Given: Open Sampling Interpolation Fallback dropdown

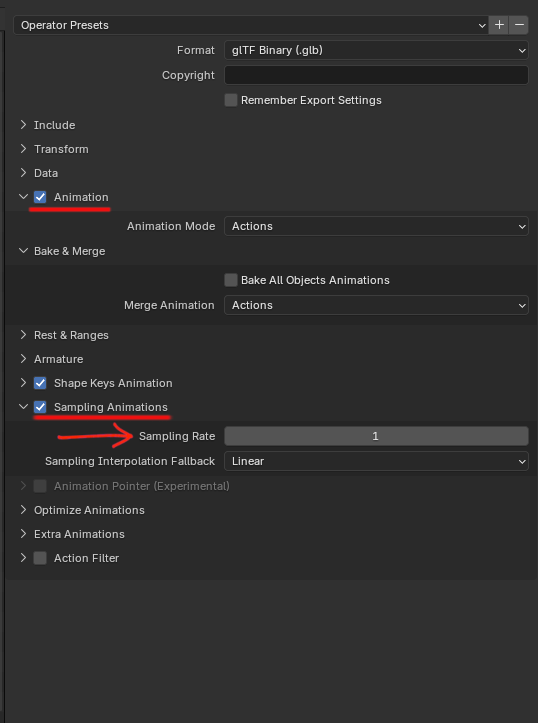Looking at the screenshot, I should pos(376,461).
